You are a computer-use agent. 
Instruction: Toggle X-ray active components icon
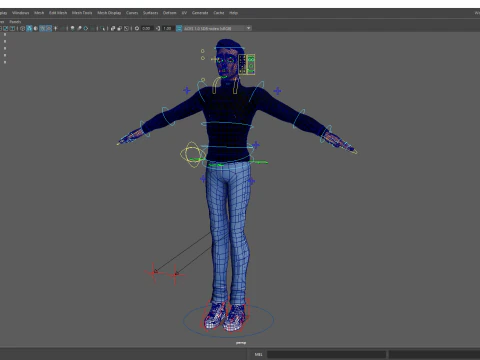point(126,28)
